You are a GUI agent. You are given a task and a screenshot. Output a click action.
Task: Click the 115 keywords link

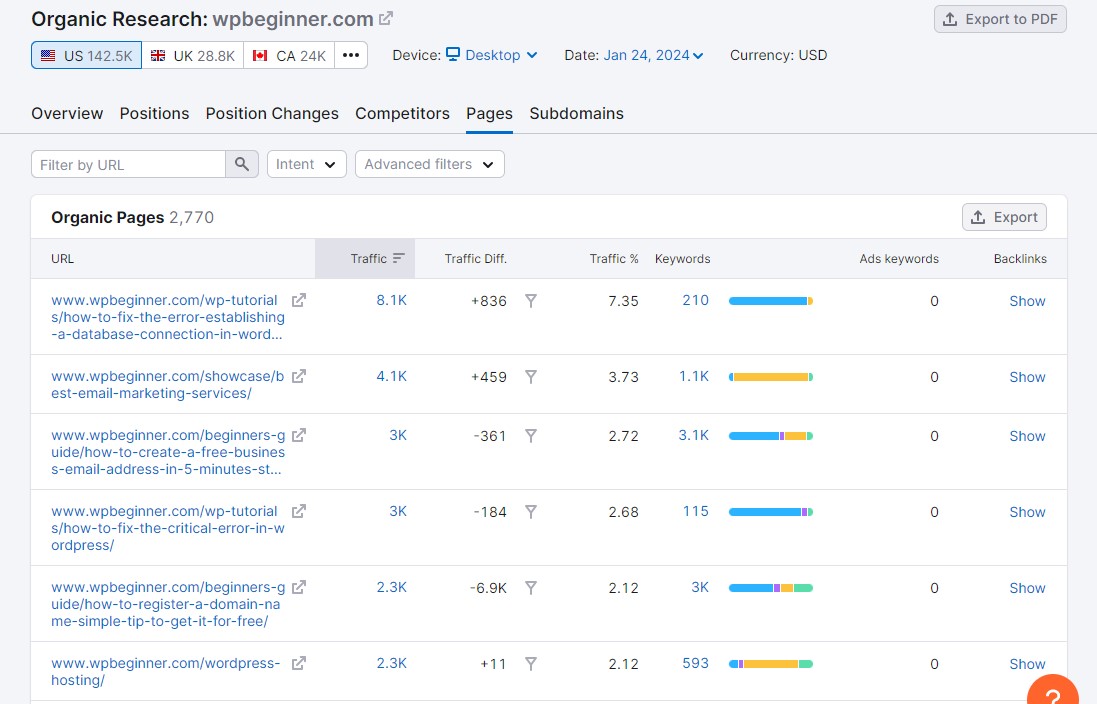[x=696, y=512]
